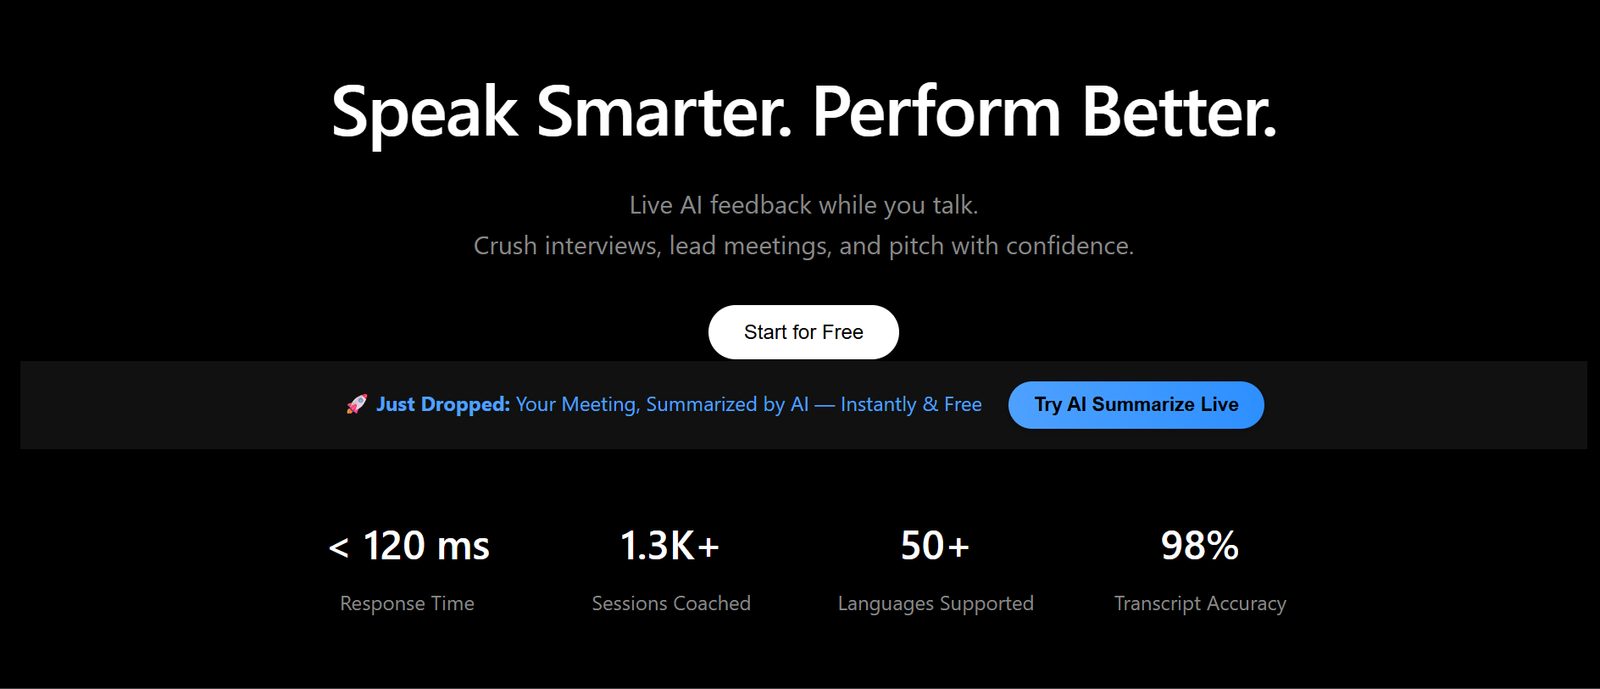Screen dimensions: 1600x689
Task: Click the '50+' statistic
Action: [x=935, y=546]
